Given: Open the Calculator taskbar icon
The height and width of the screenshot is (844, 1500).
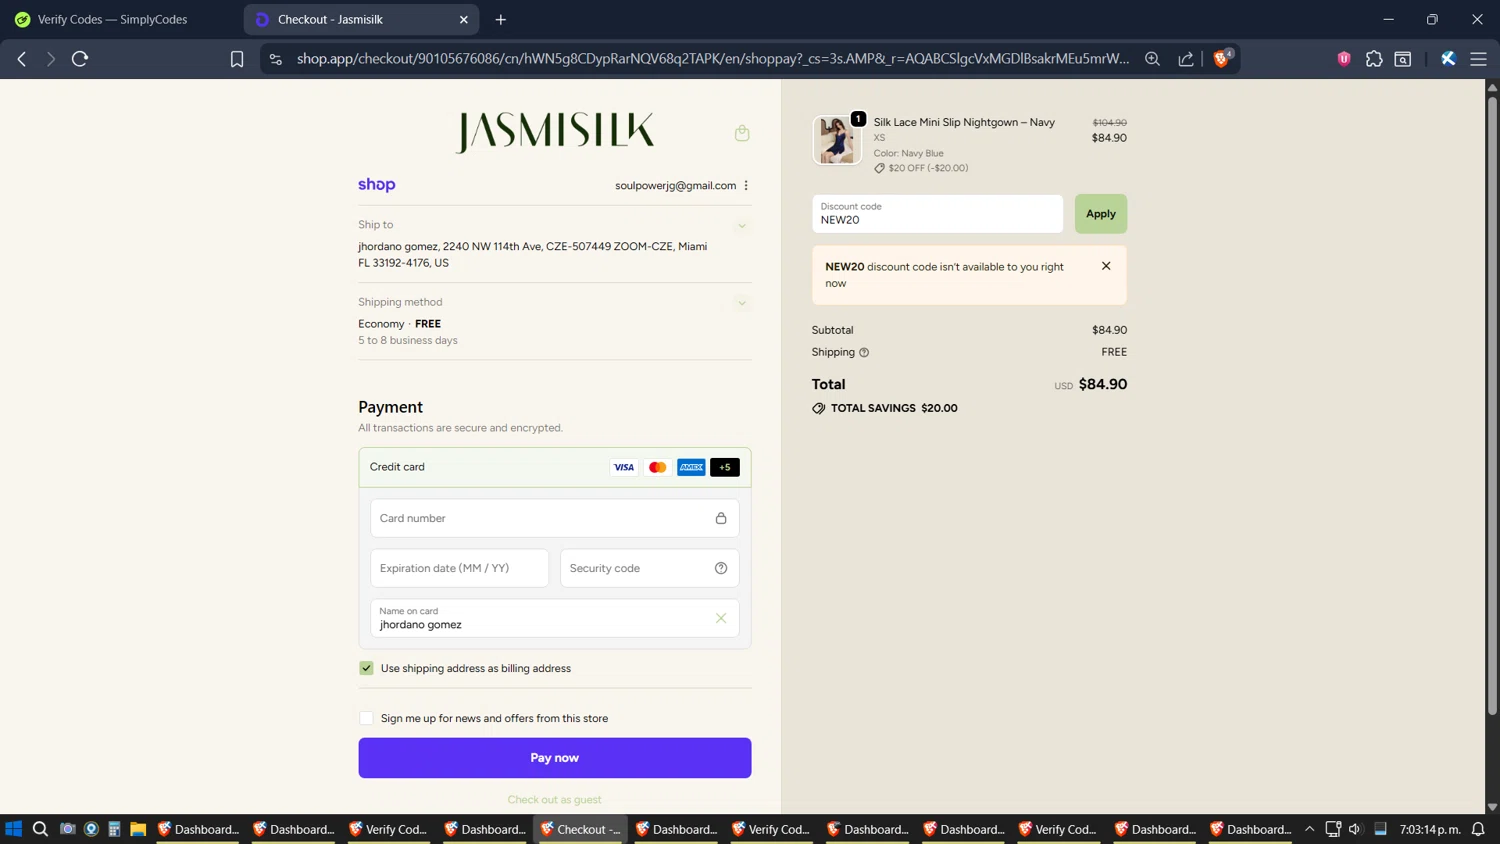Looking at the screenshot, I should (114, 829).
